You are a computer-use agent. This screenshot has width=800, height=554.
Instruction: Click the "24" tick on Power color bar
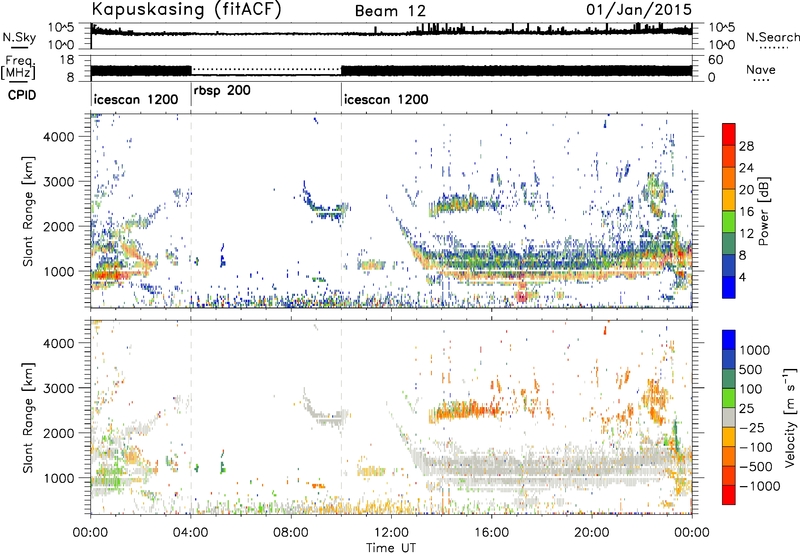[x=746, y=168]
